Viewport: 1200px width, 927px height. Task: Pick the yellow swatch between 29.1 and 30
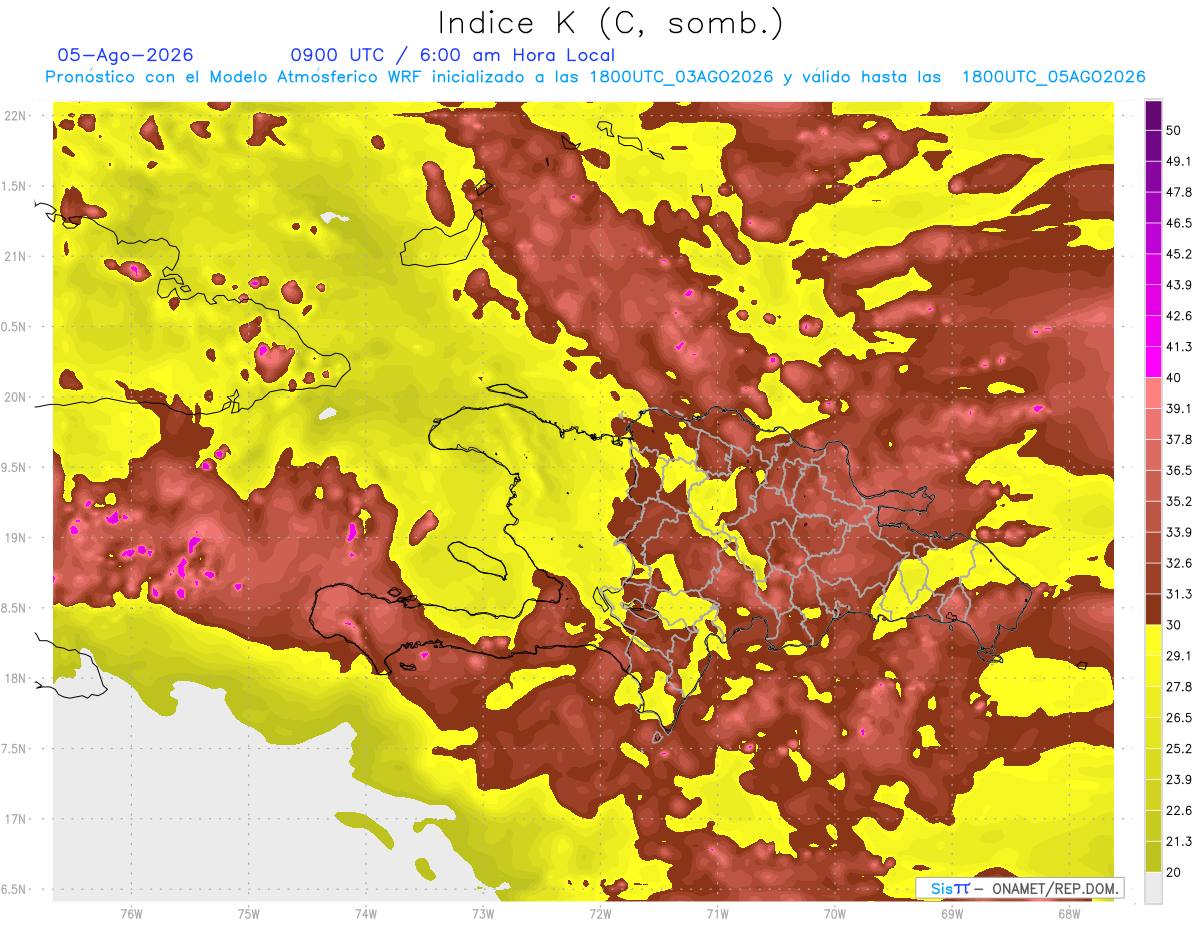point(1153,640)
